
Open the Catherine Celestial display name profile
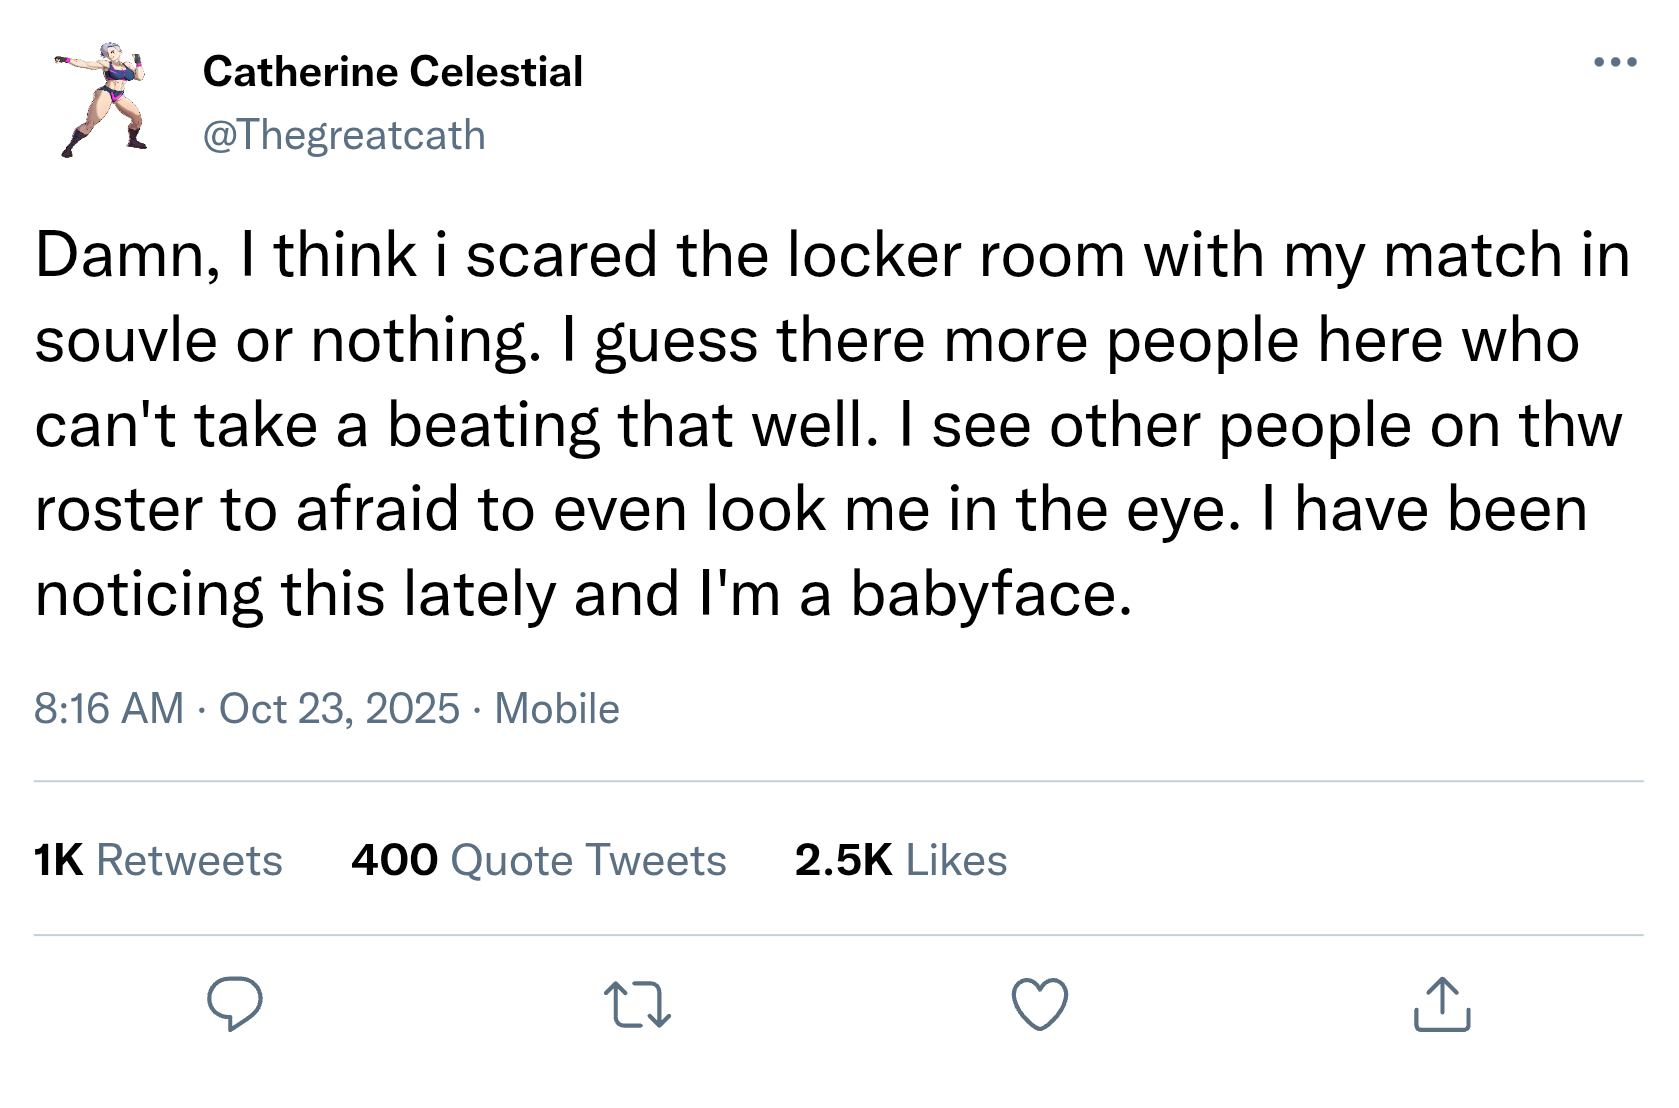(x=392, y=72)
